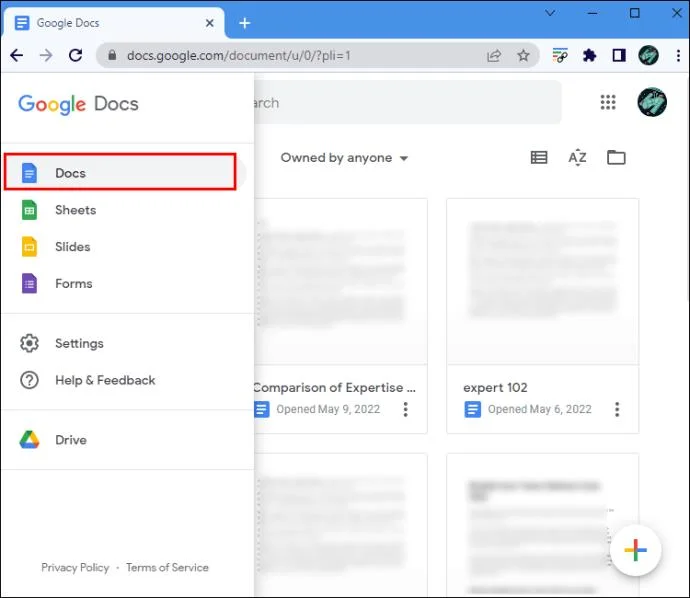This screenshot has width=690, height=598.
Task: Open the Chrome profile avatar in toolbar
Action: coord(648,55)
